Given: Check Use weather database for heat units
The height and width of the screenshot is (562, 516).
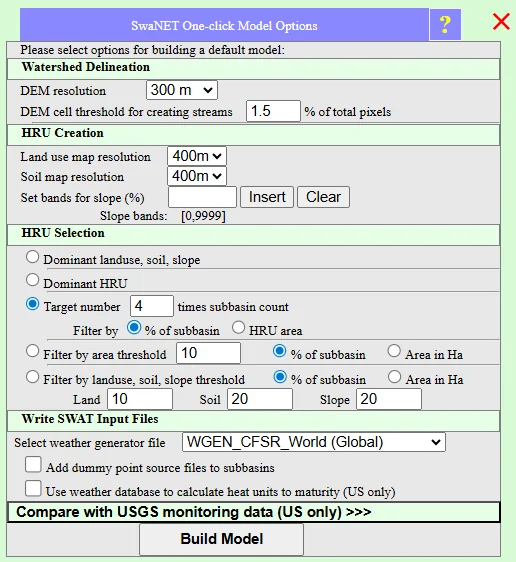Looking at the screenshot, I should click(x=33, y=489).
